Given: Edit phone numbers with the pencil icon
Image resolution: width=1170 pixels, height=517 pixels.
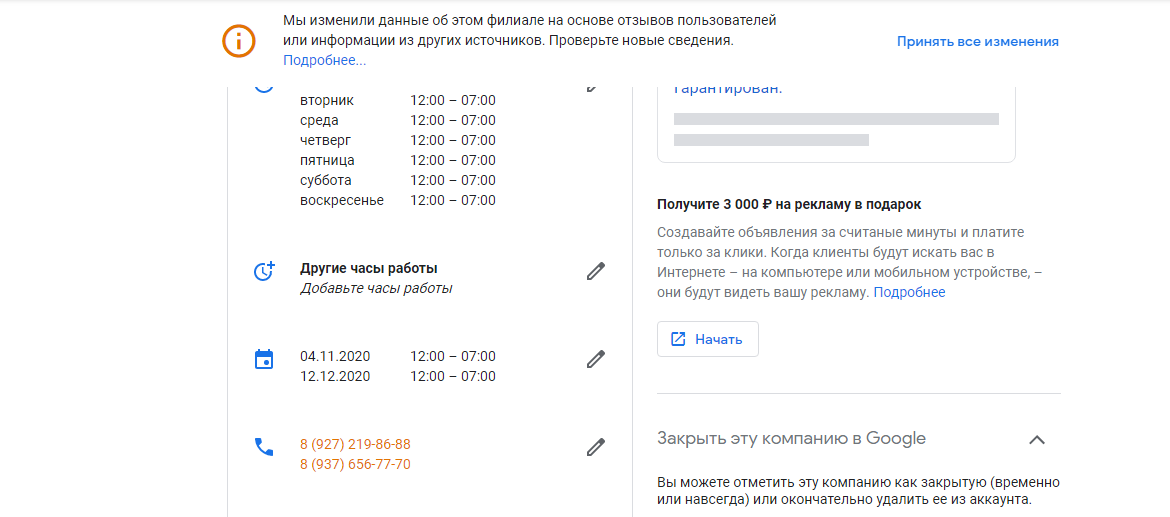Looking at the screenshot, I should pyautogui.click(x=595, y=448).
